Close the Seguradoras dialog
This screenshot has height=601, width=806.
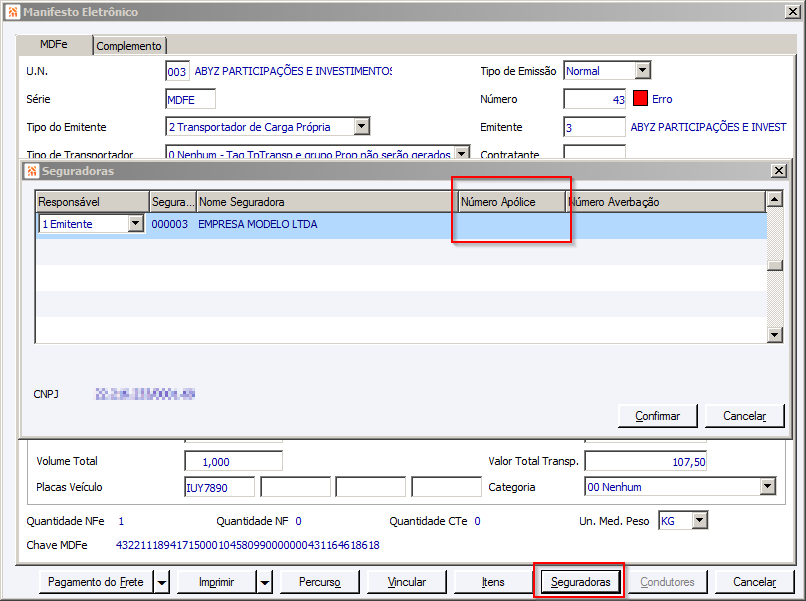(779, 171)
